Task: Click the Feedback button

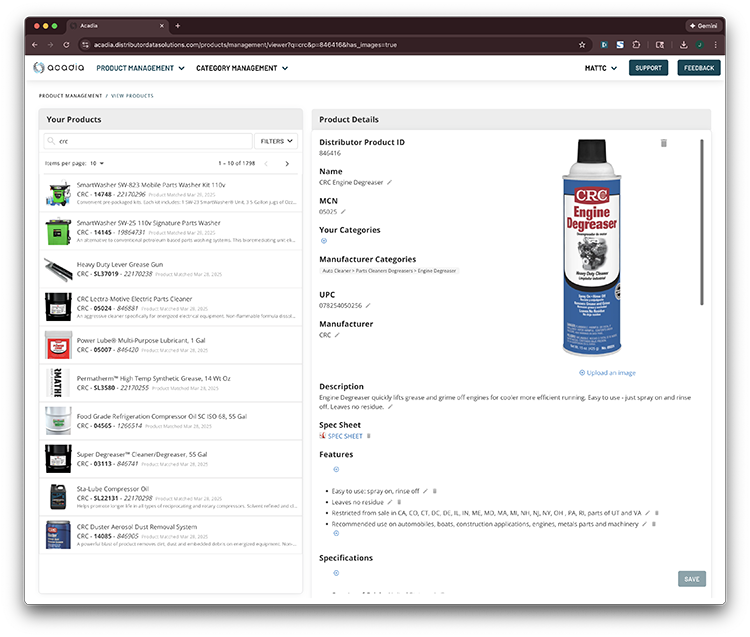Action: (x=699, y=68)
